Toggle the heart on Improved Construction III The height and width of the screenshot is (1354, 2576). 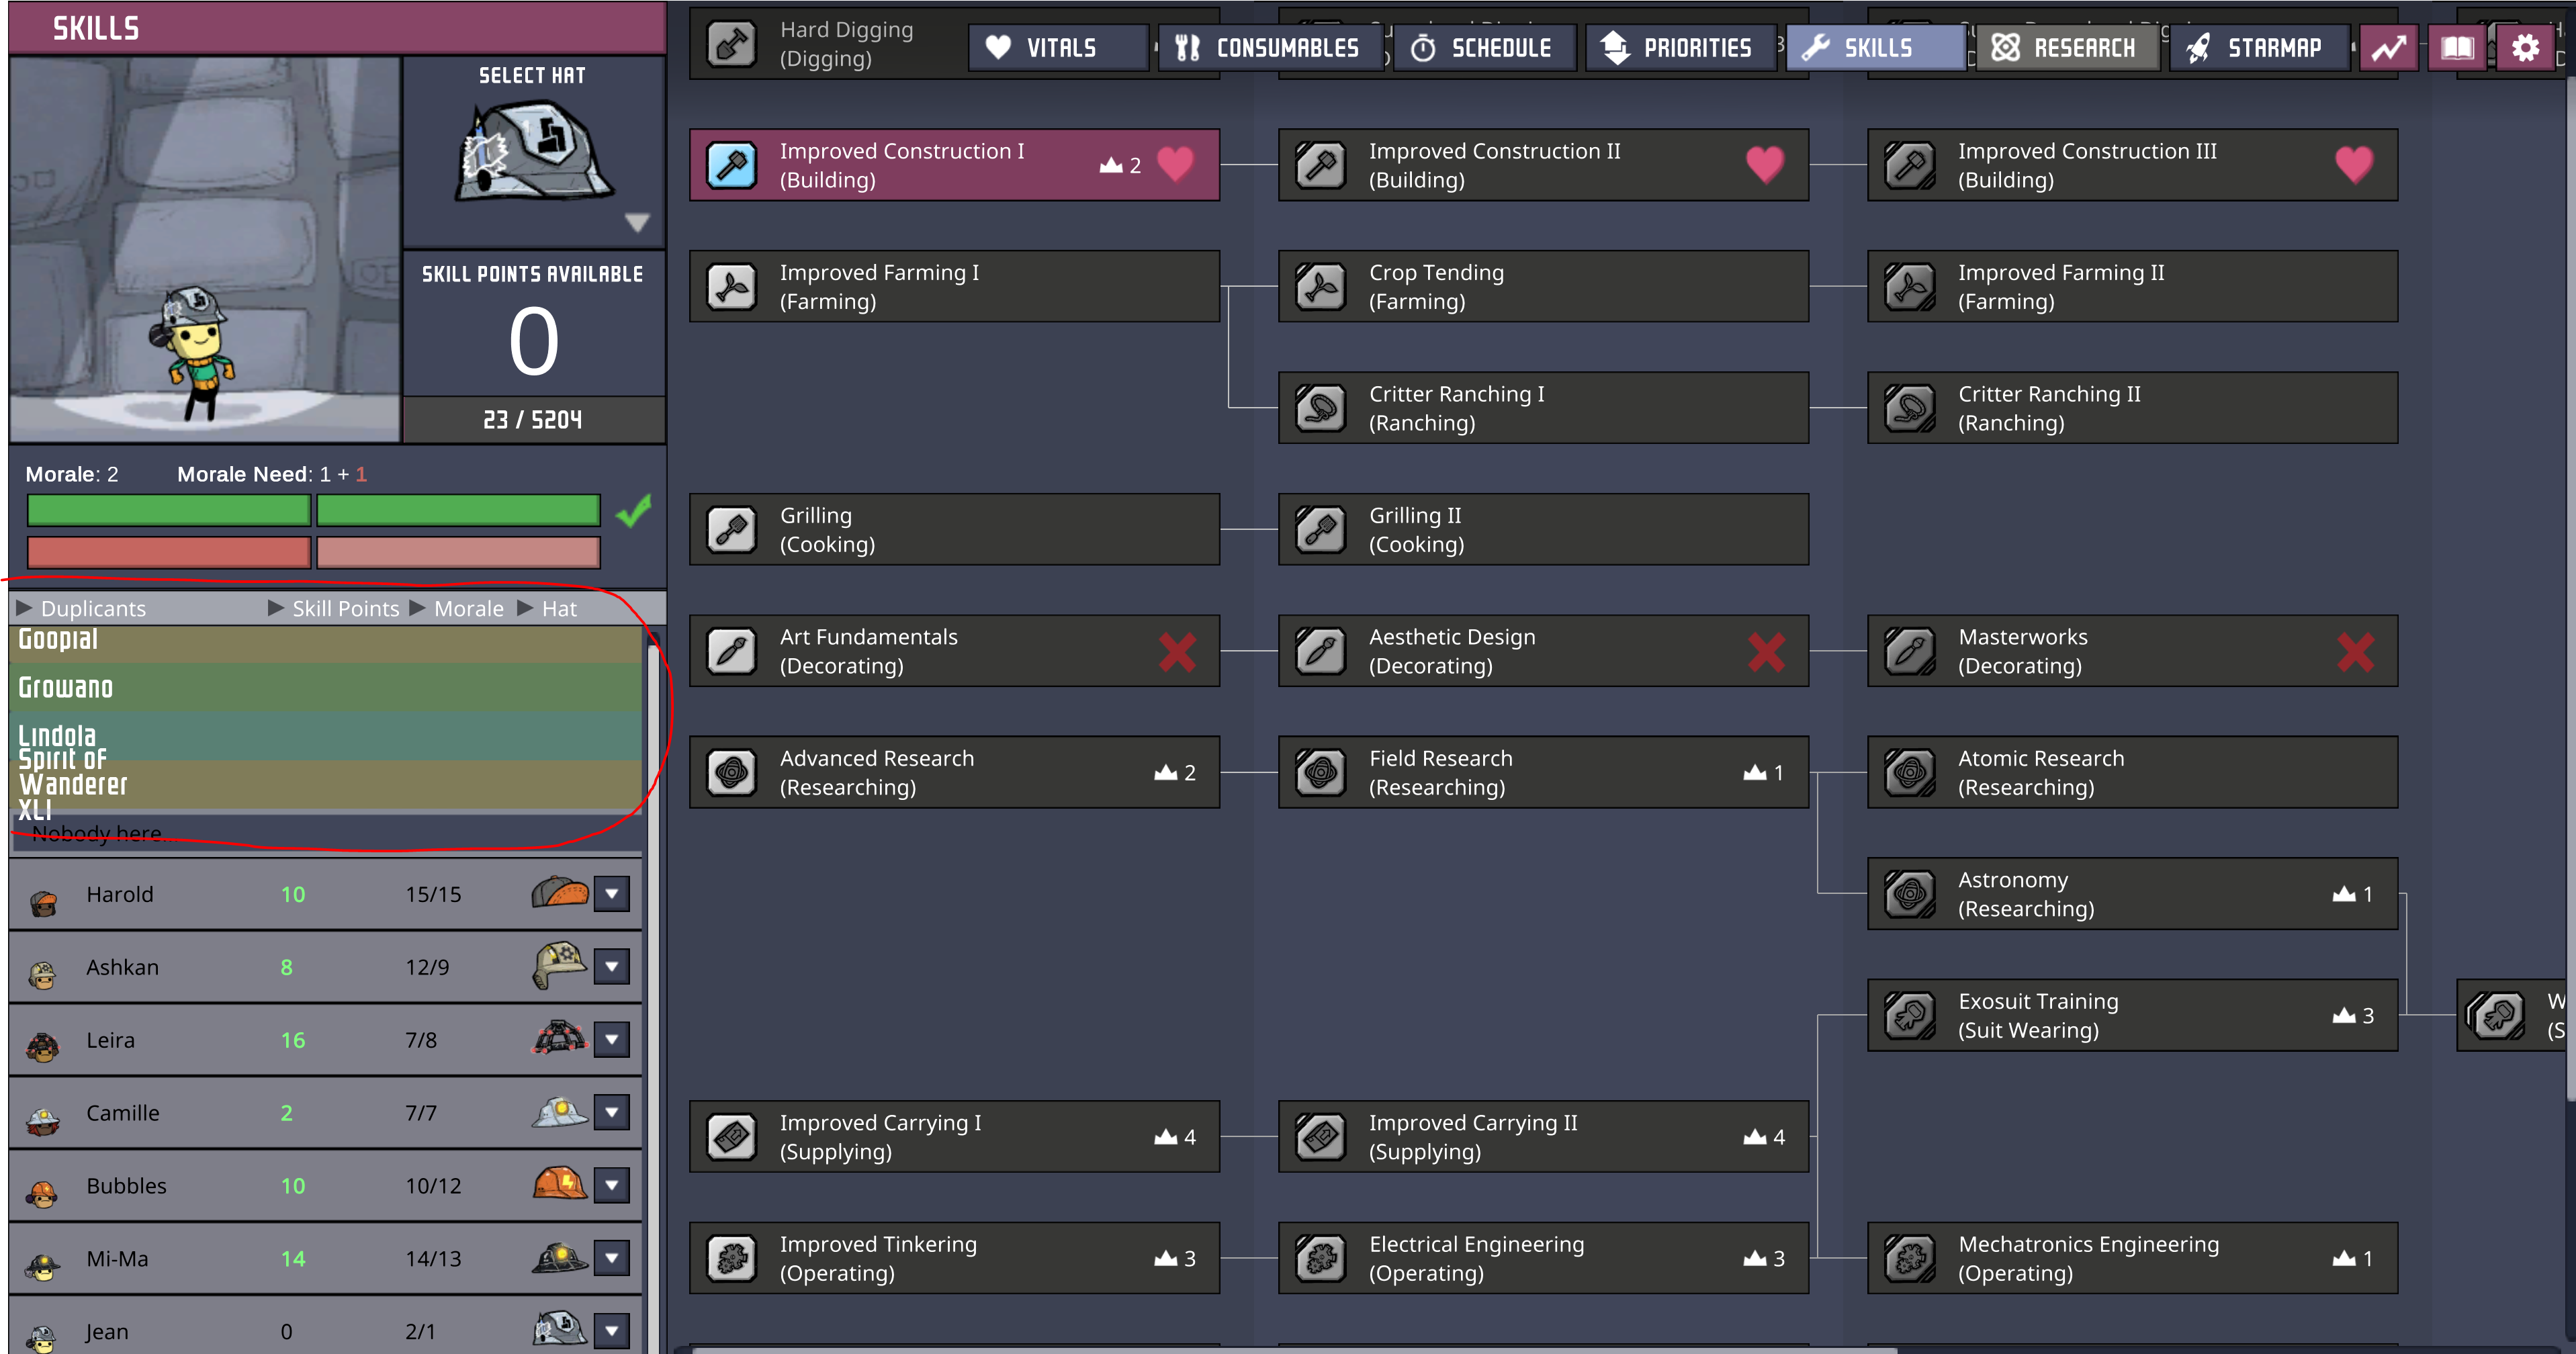pyautogui.click(x=2354, y=164)
